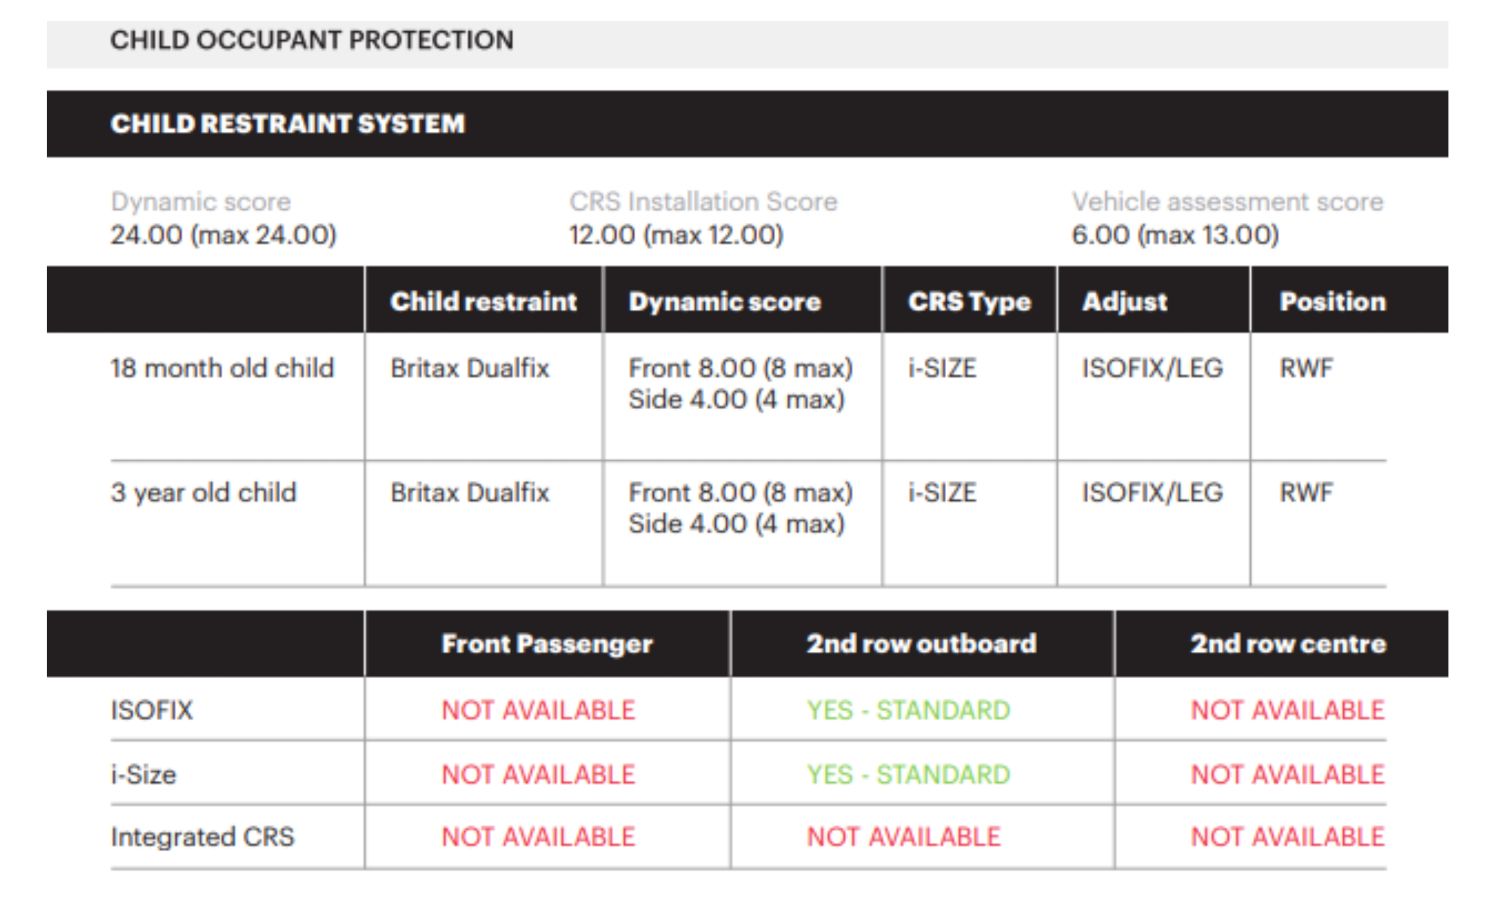Click the Adjust column header
The width and height of the screenshot is (1500, 900).
[1125, 301]
